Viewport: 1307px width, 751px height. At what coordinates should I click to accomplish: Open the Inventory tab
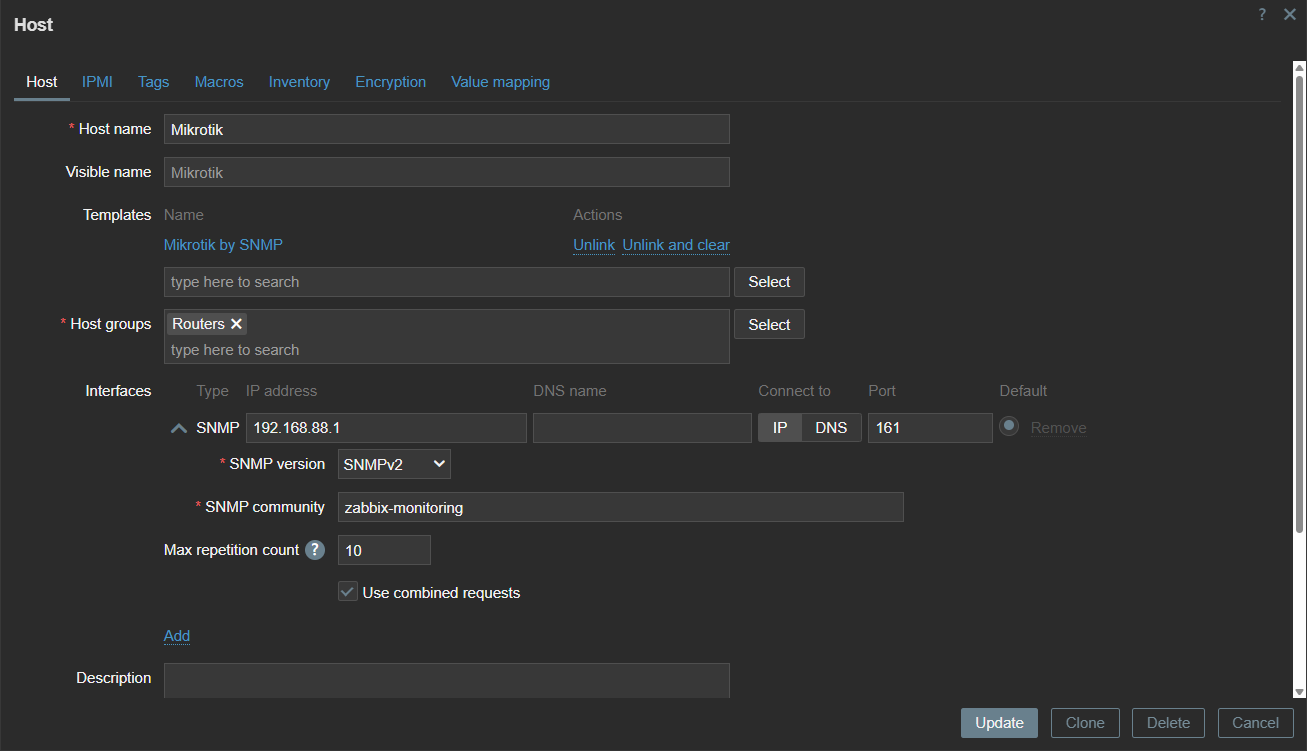point(299,82)
